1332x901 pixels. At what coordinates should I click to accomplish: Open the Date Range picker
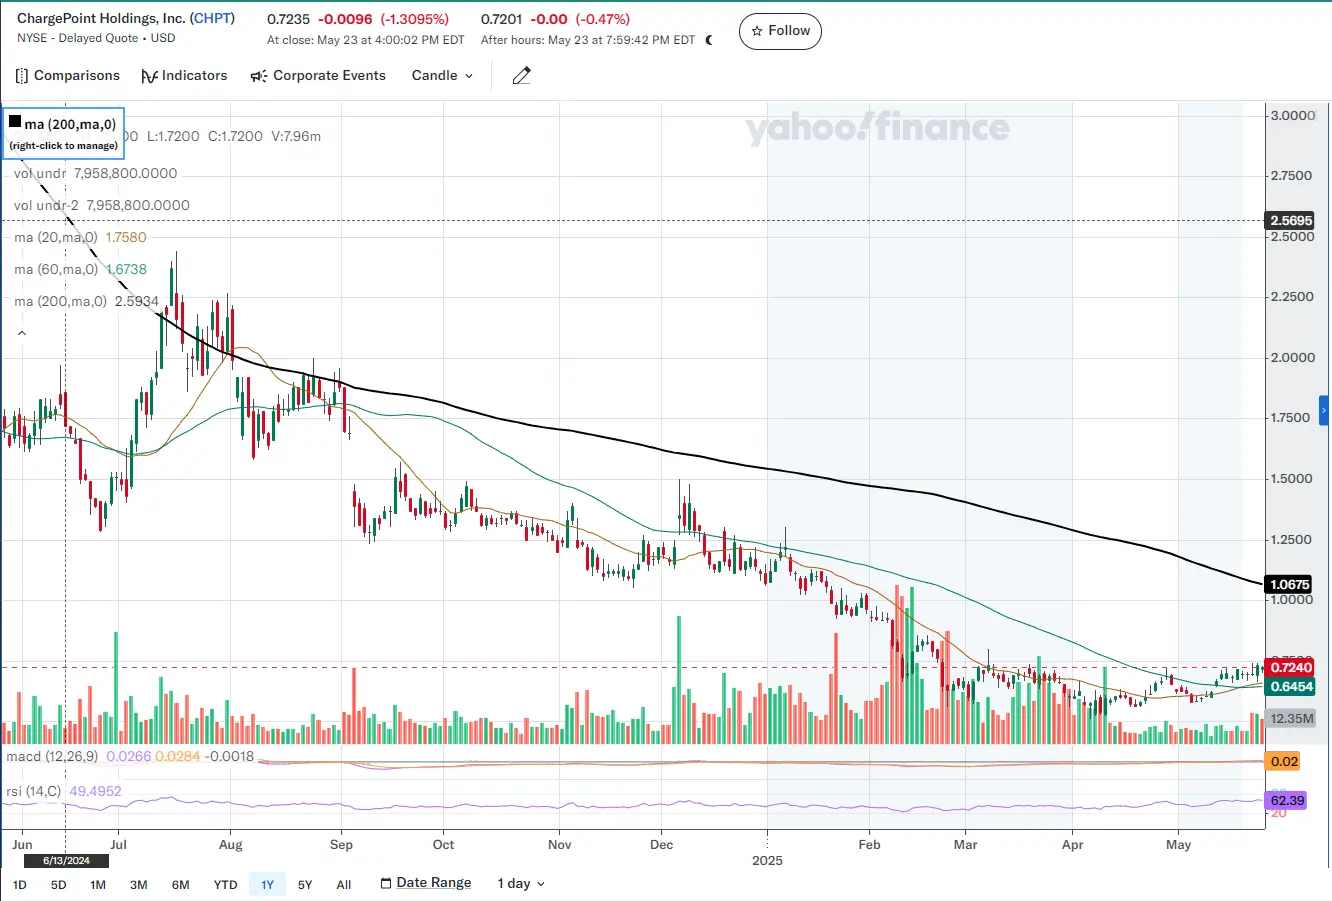(x=425, y=883)
